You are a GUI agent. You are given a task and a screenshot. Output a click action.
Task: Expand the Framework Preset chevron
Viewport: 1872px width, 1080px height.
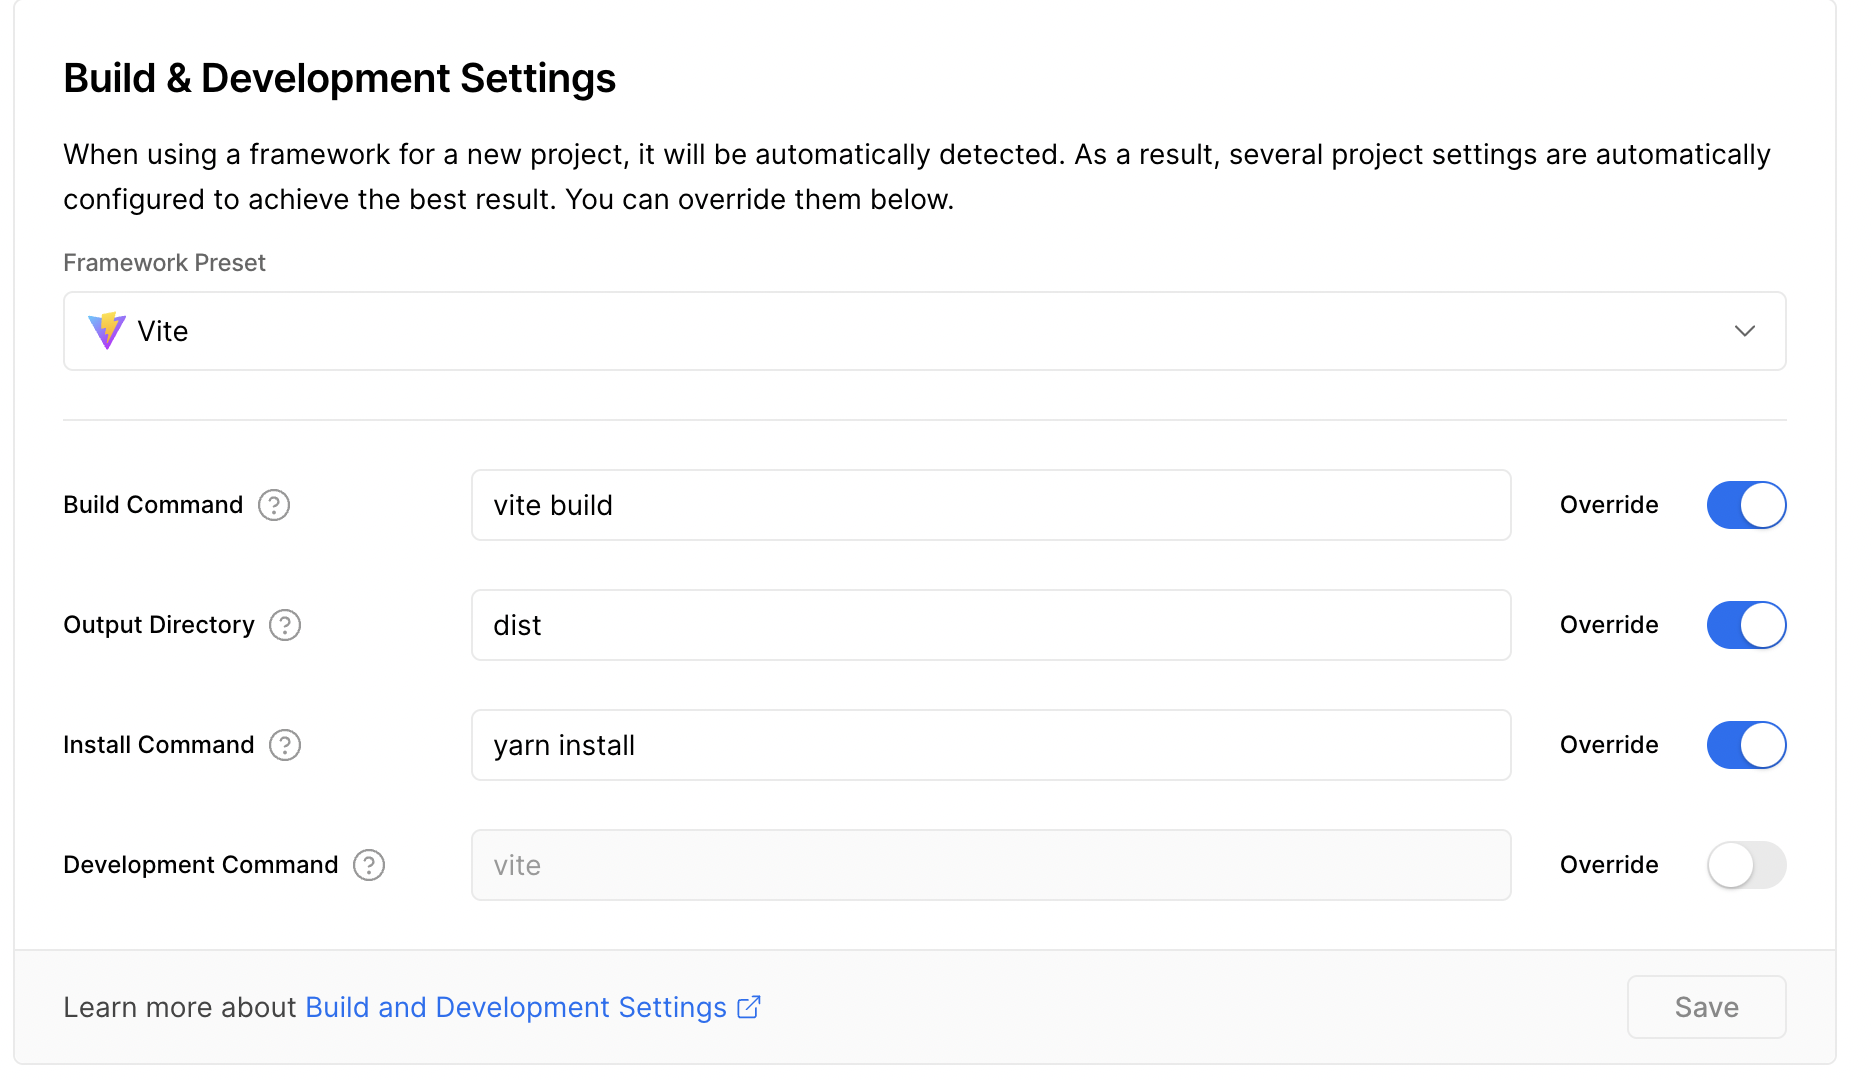[x=1744, y=331]
